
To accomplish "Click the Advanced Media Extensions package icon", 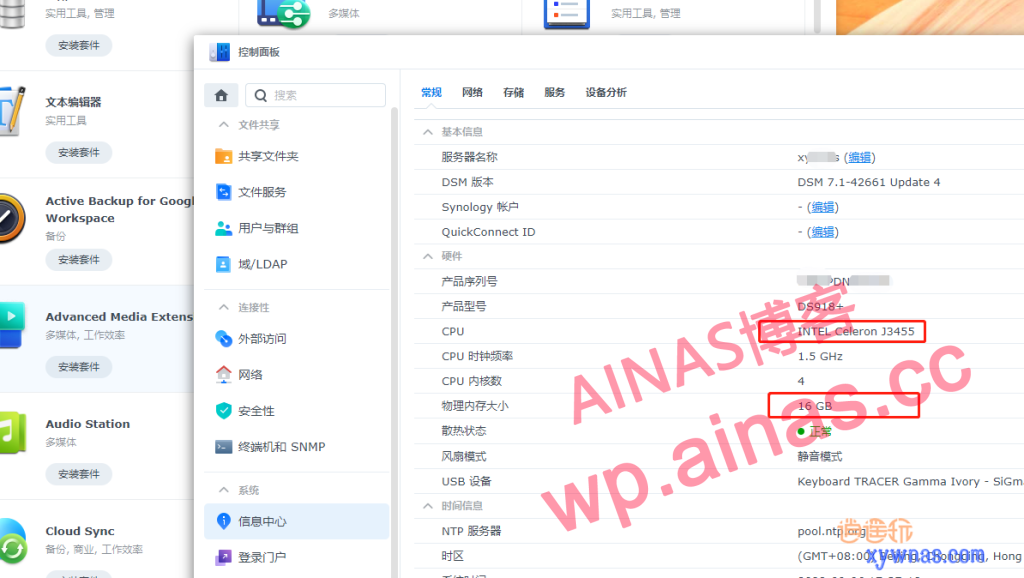I will point(12,325).
